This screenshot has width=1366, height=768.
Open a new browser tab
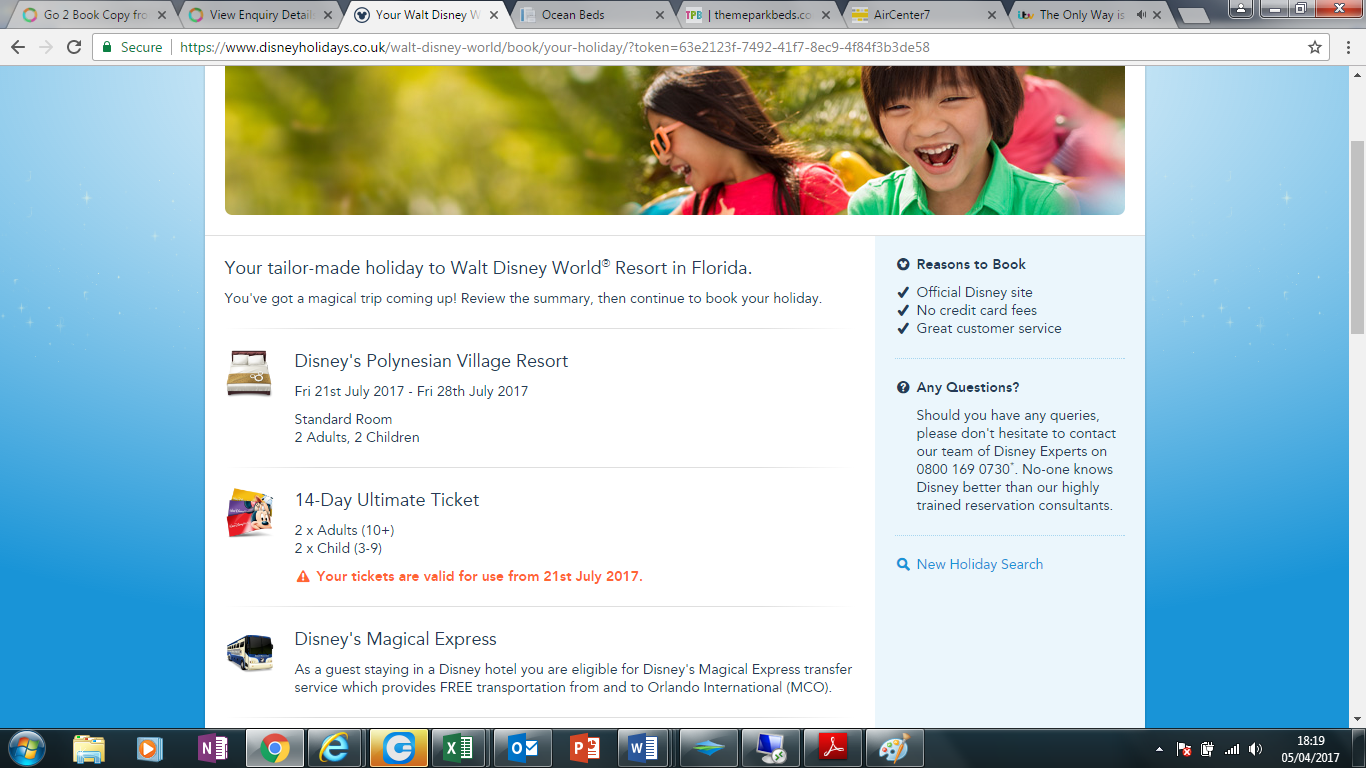coord(1192,16)
